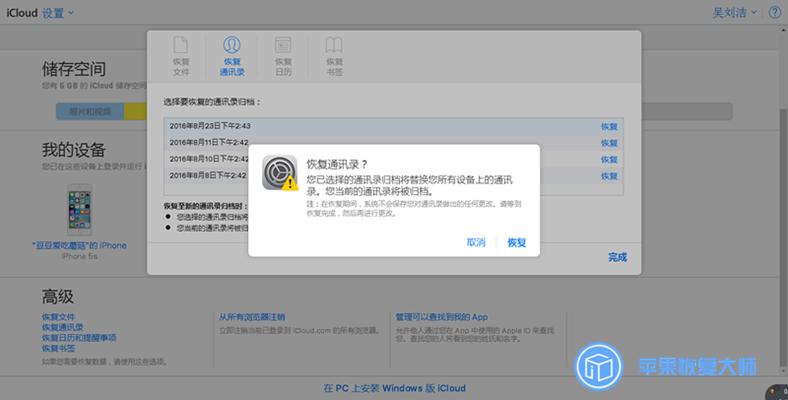This screenshot has height=400, width=788.
Task: Click the 恢复通讯录？ dialog title
Action: [337, 165]
